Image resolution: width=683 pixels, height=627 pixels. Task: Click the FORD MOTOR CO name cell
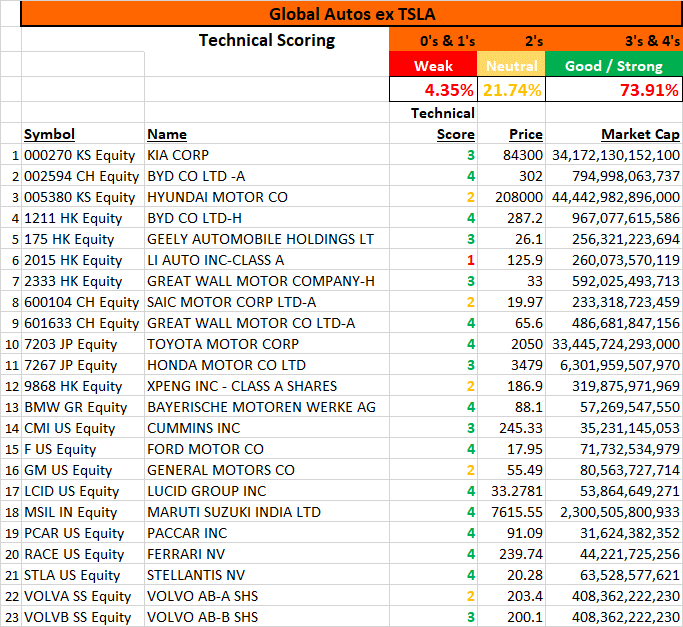267,449
